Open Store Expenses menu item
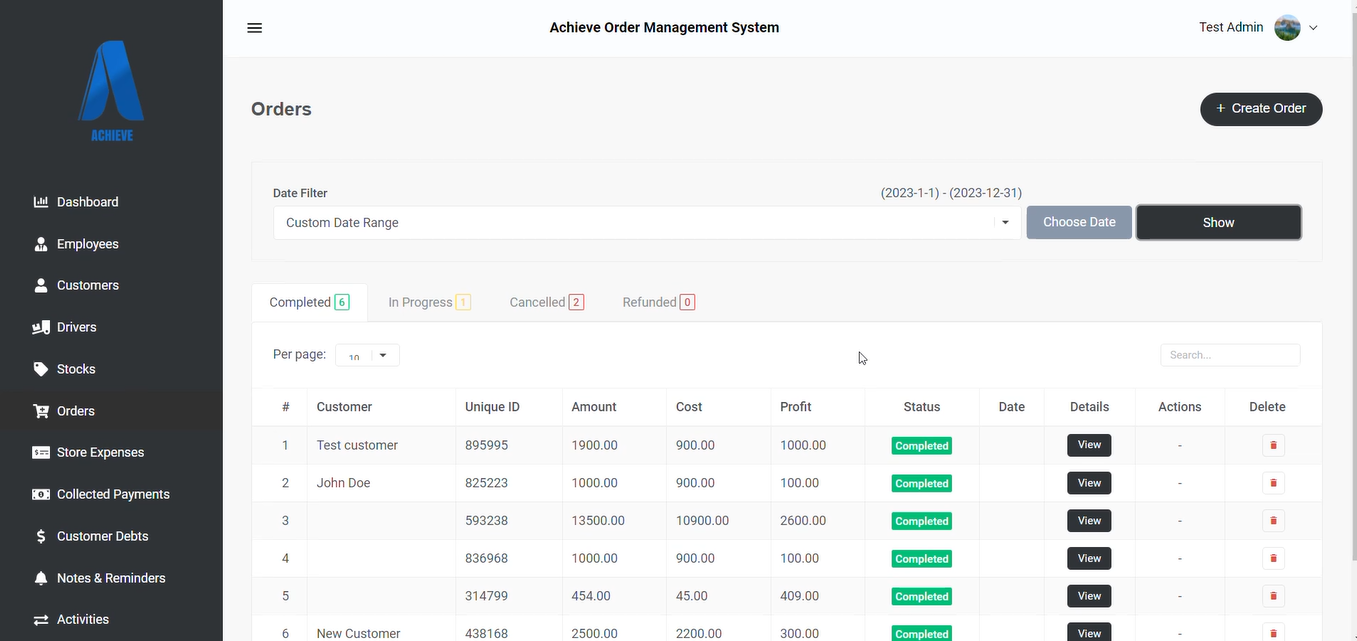Viewport: 1357px width, 641px height. (x=101, y=453)
